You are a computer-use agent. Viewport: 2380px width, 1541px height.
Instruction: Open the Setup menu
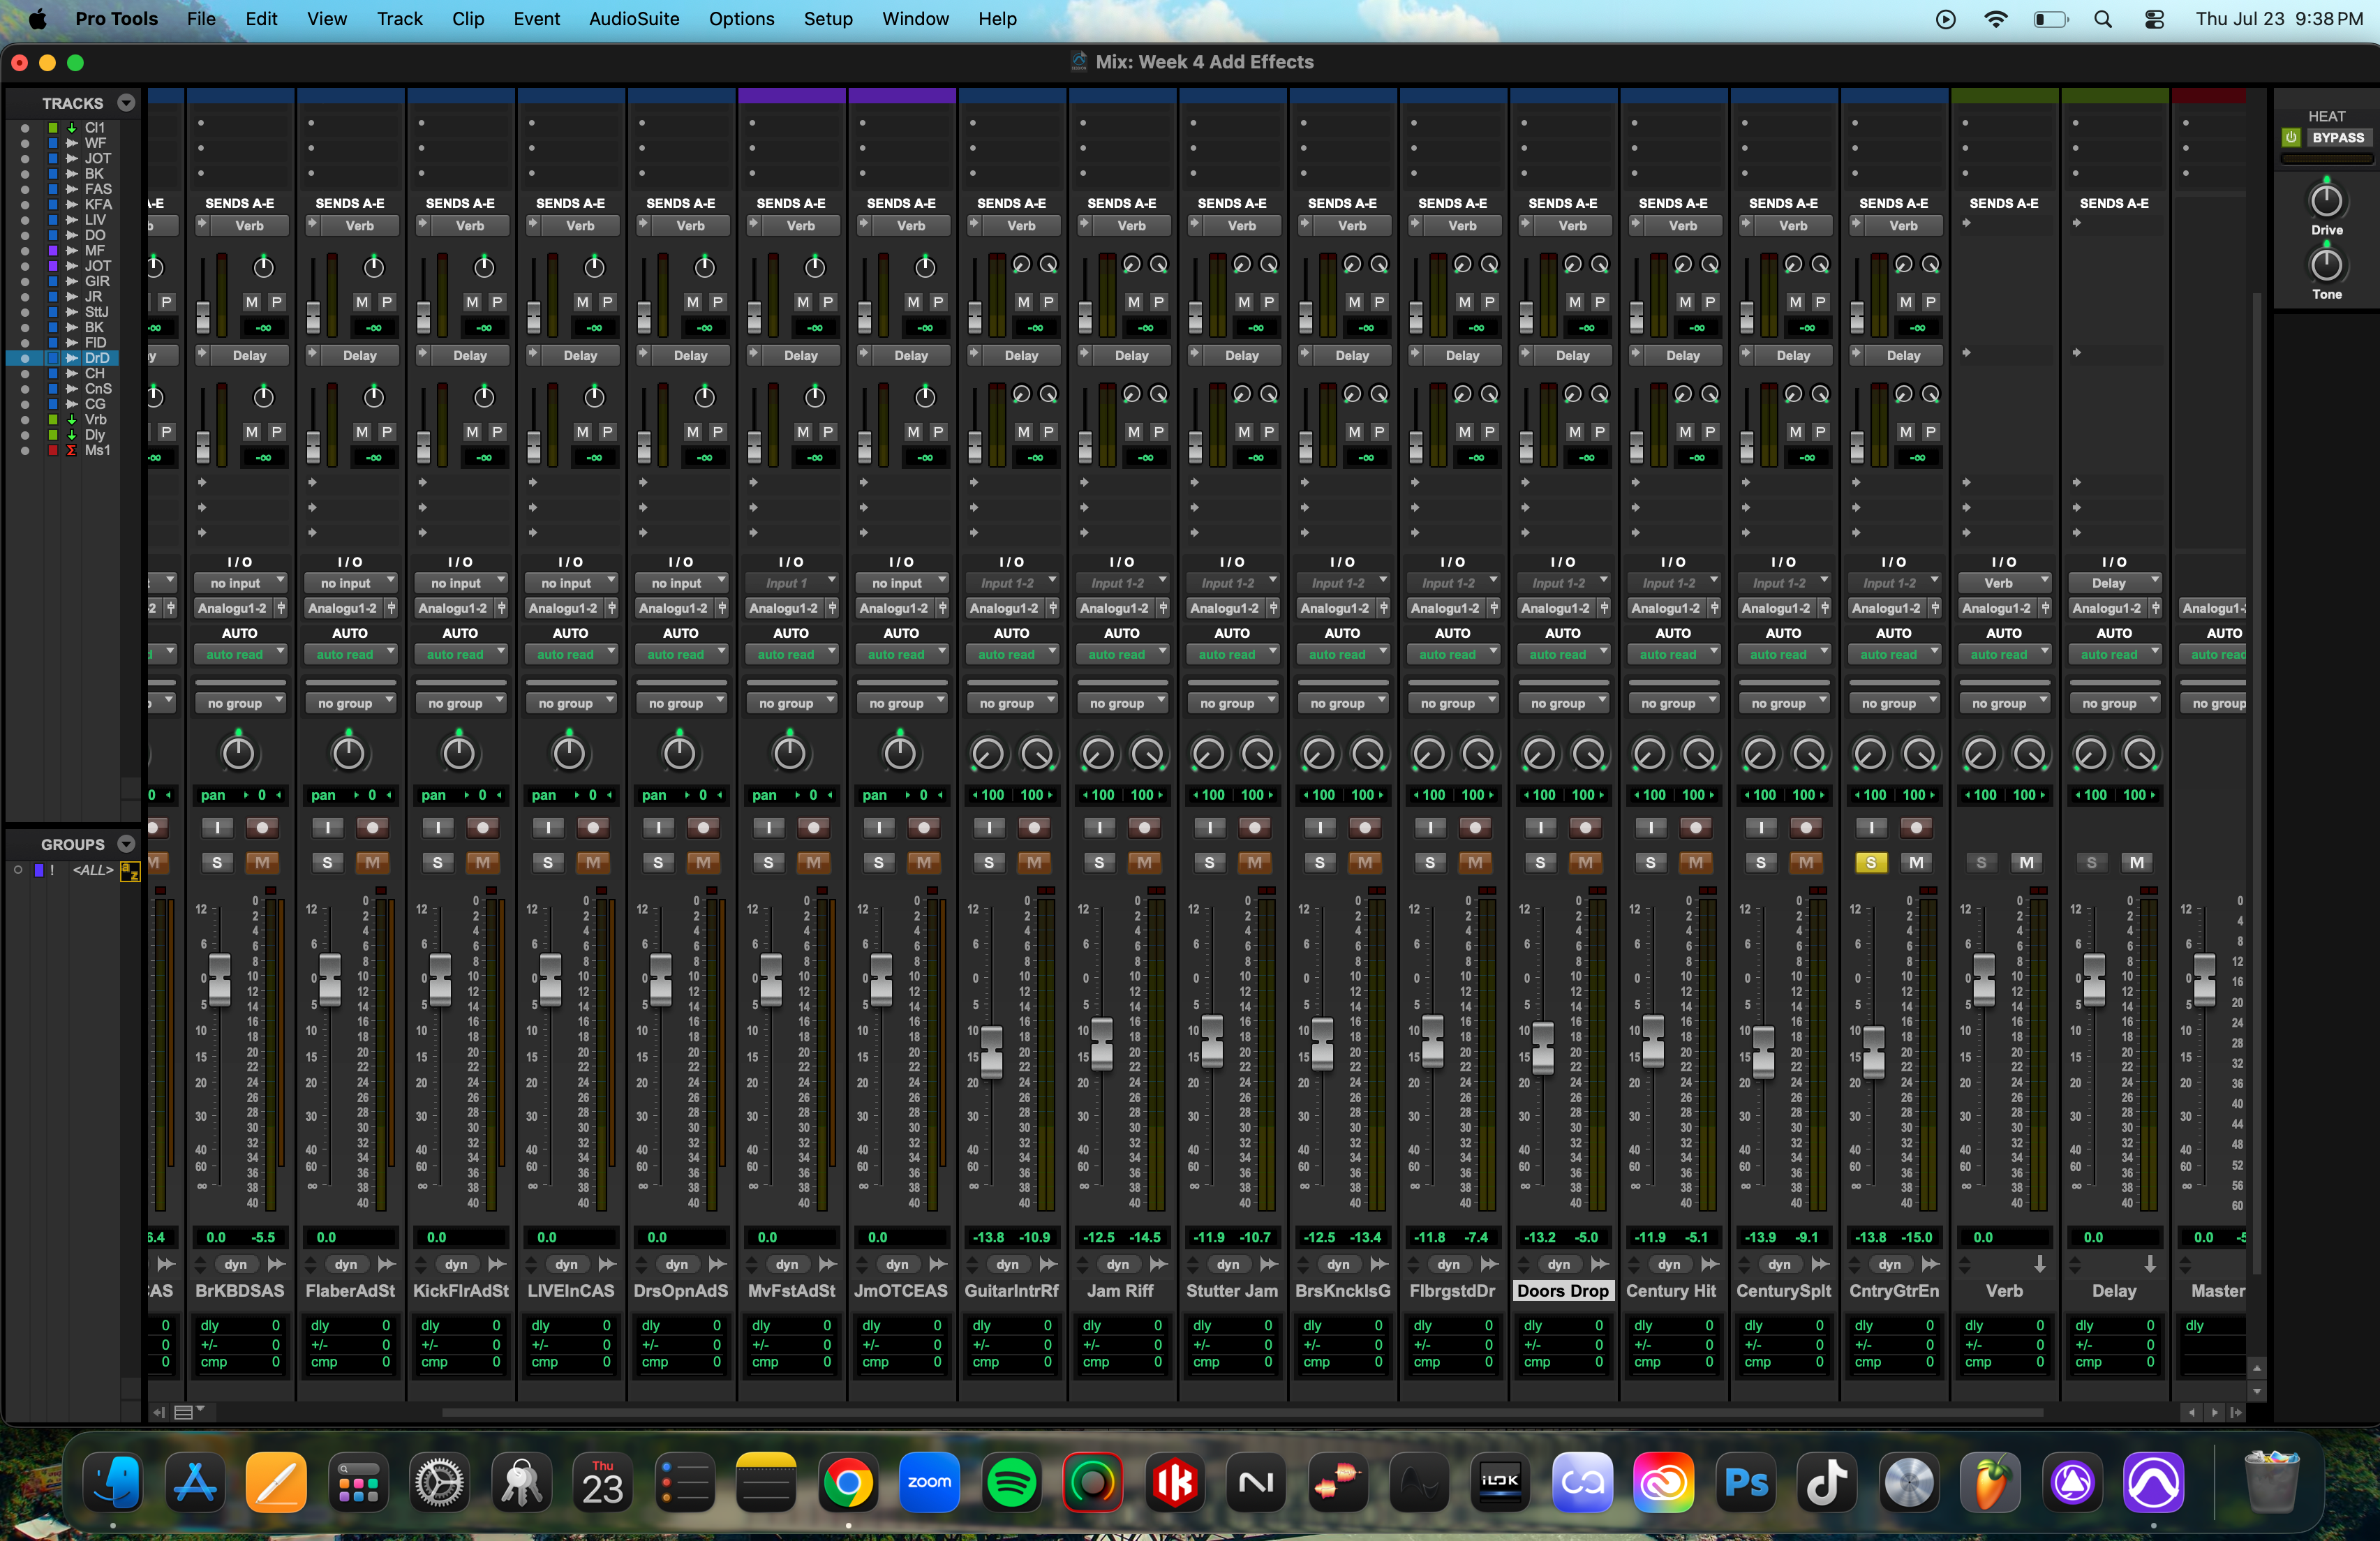(x=827, y=19)
